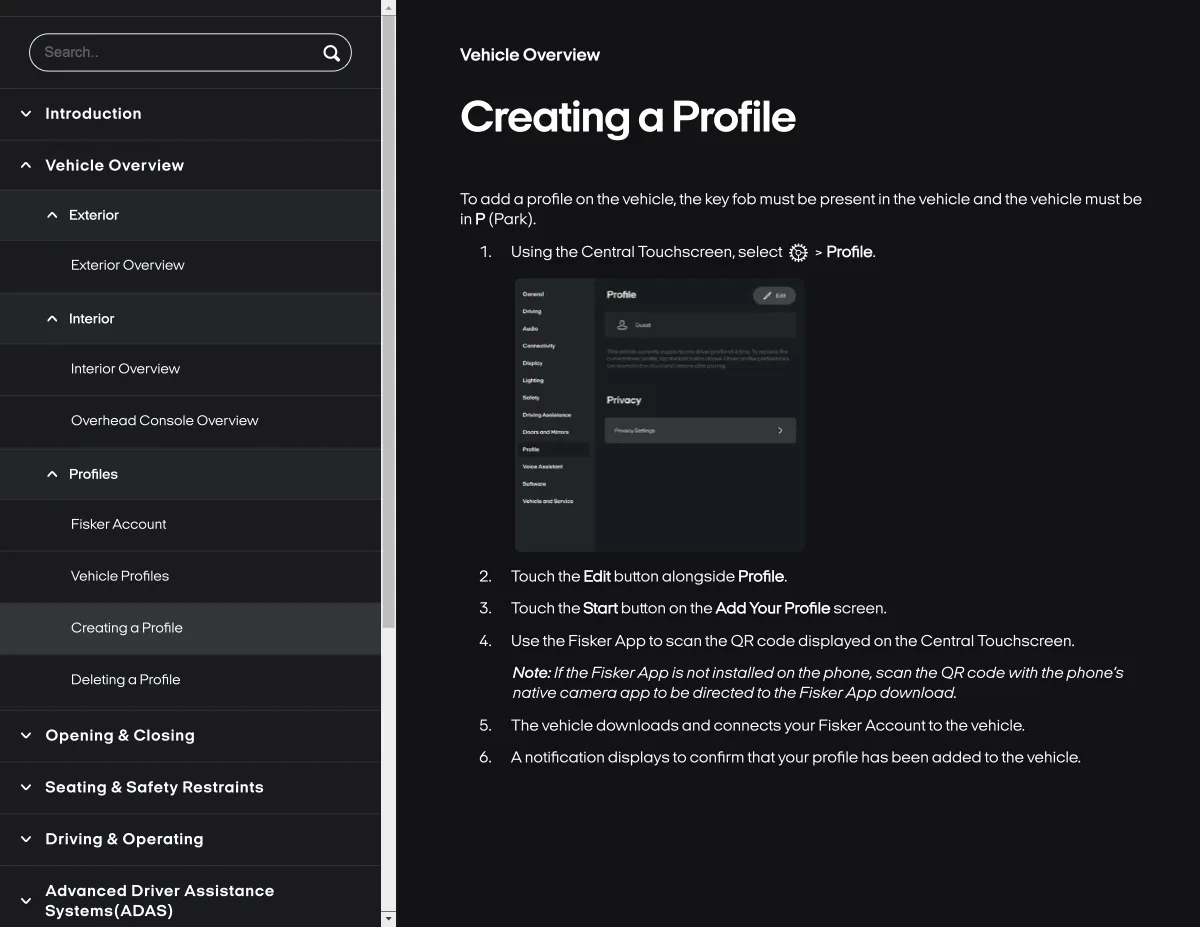The width and height of the screenshot is (1200, 927).
Task: Click the sidebar scroll up arrow
Action: coord(389,7)
